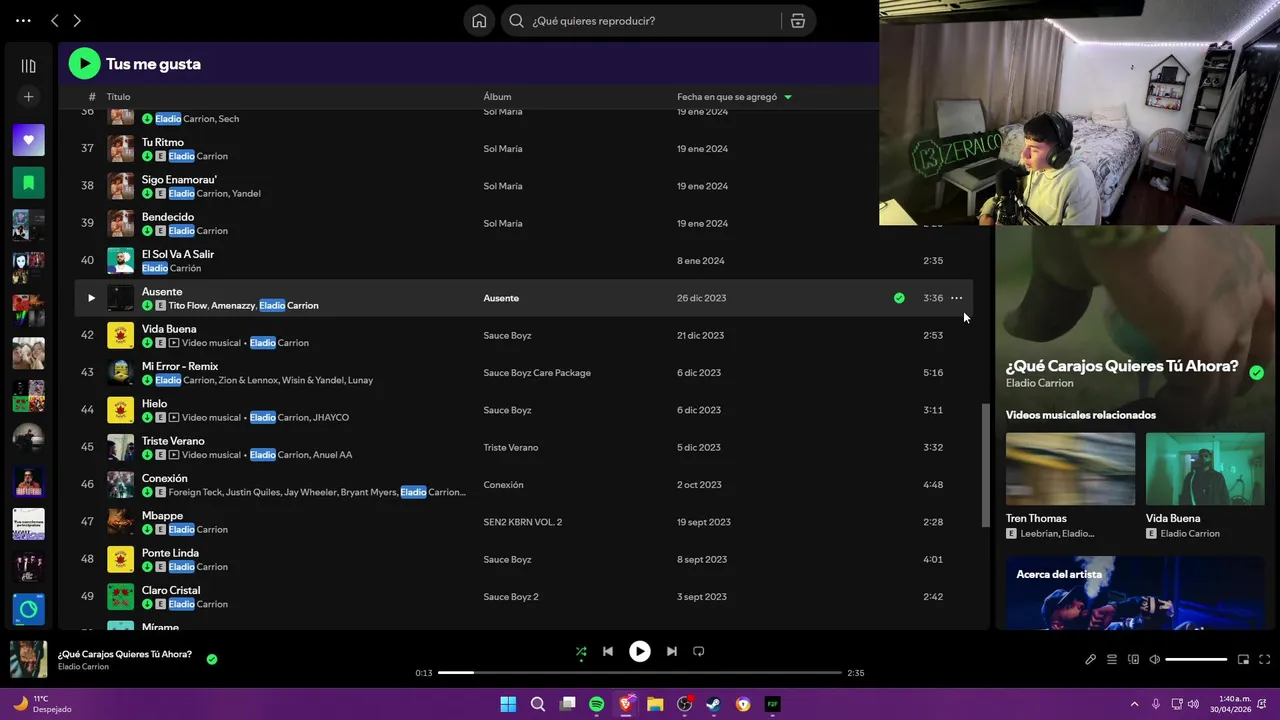1280x720 pixels.
Task: Mute volume with the speaker icon
Action: coord(1154,659)
